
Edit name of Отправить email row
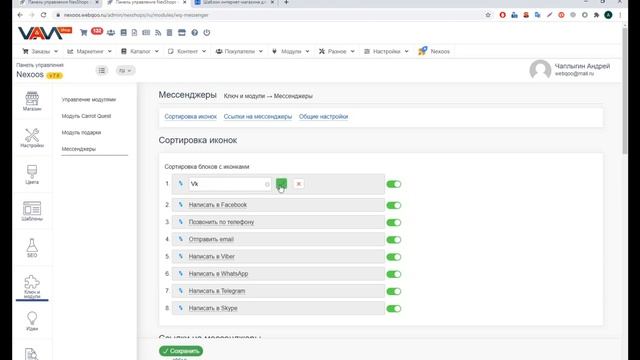(x=181, y=239)
